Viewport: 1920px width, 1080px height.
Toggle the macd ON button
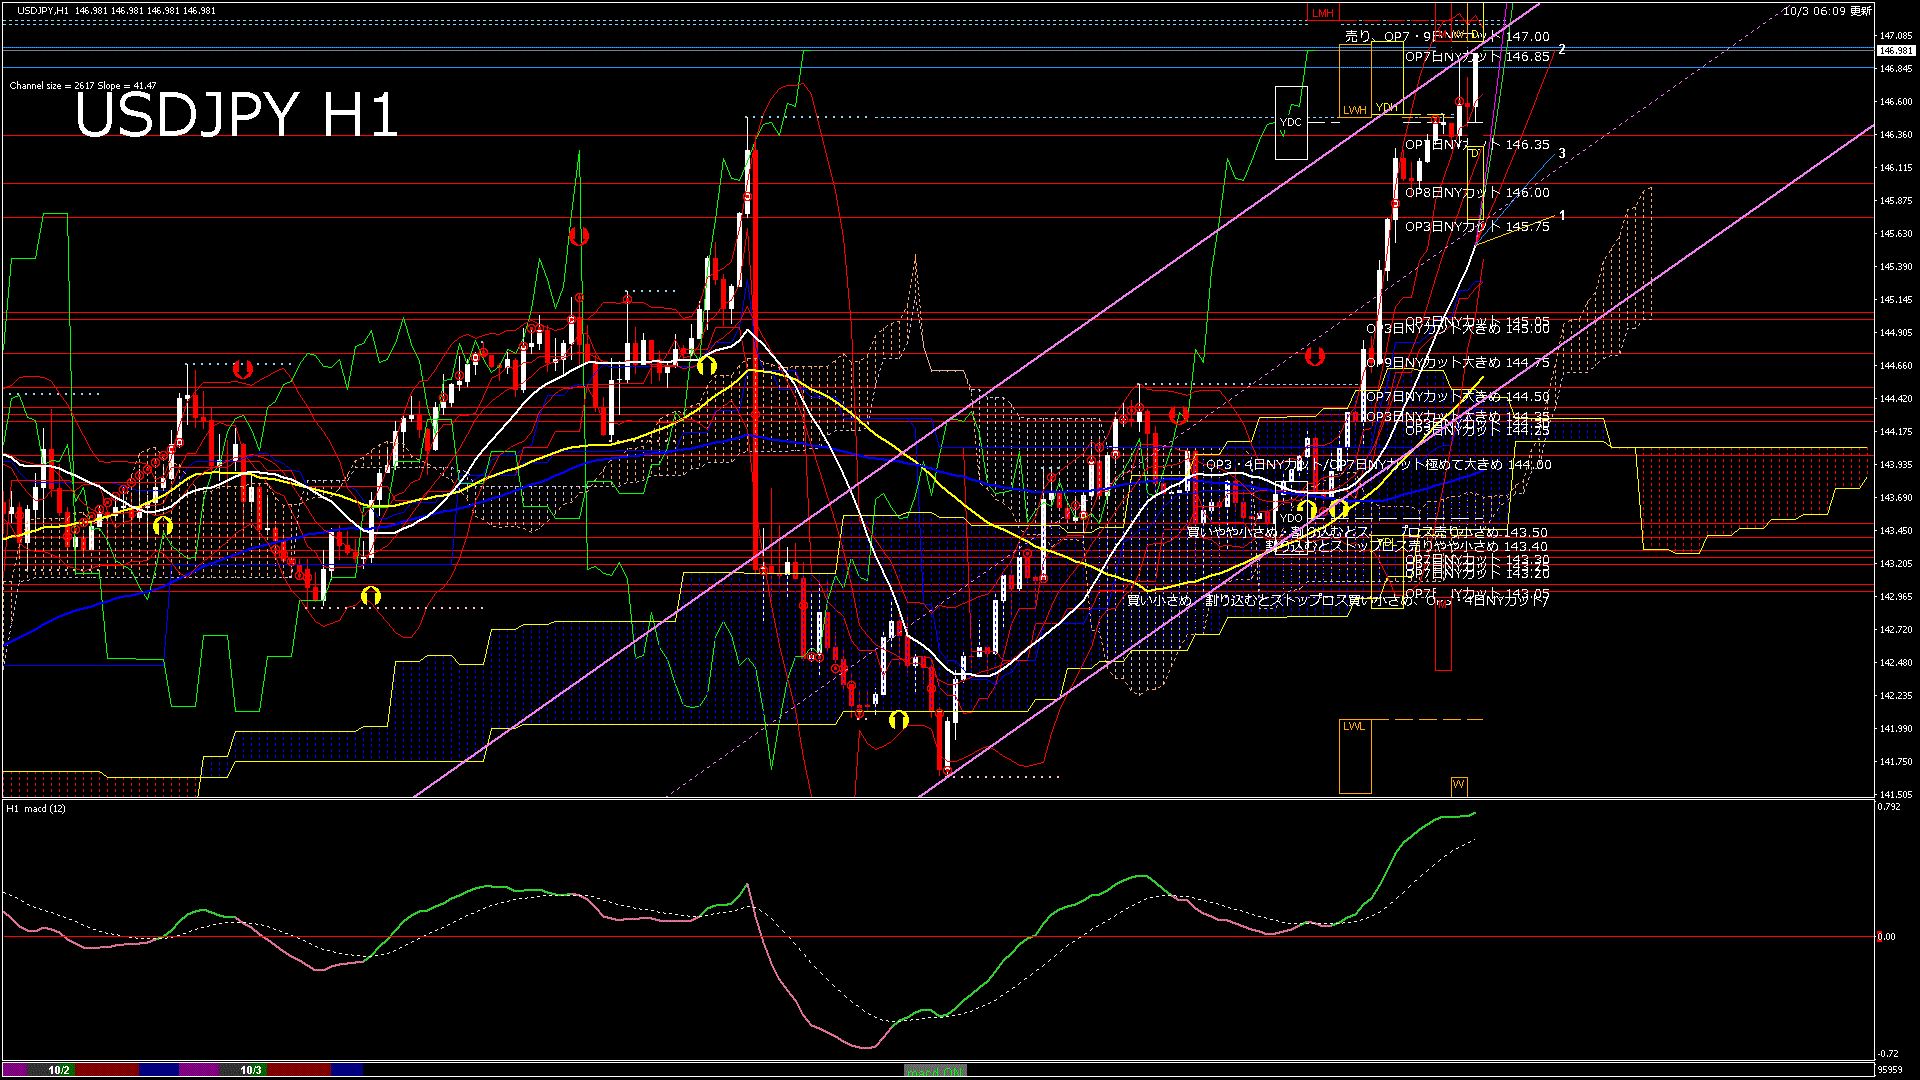[935, 1071]
